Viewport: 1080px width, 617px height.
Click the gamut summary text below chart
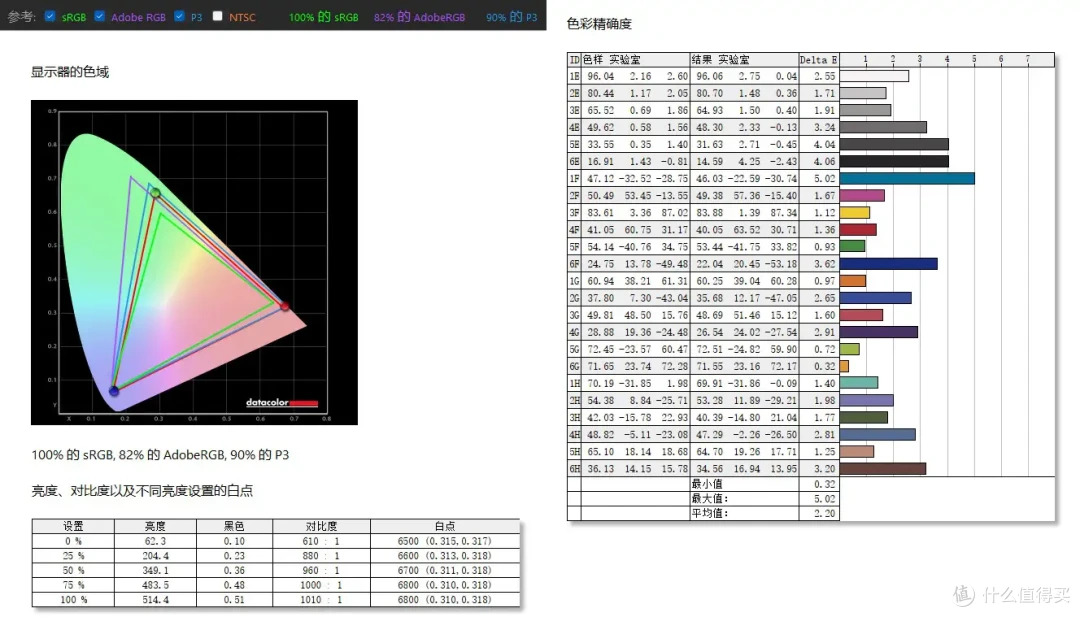(160, 454)
